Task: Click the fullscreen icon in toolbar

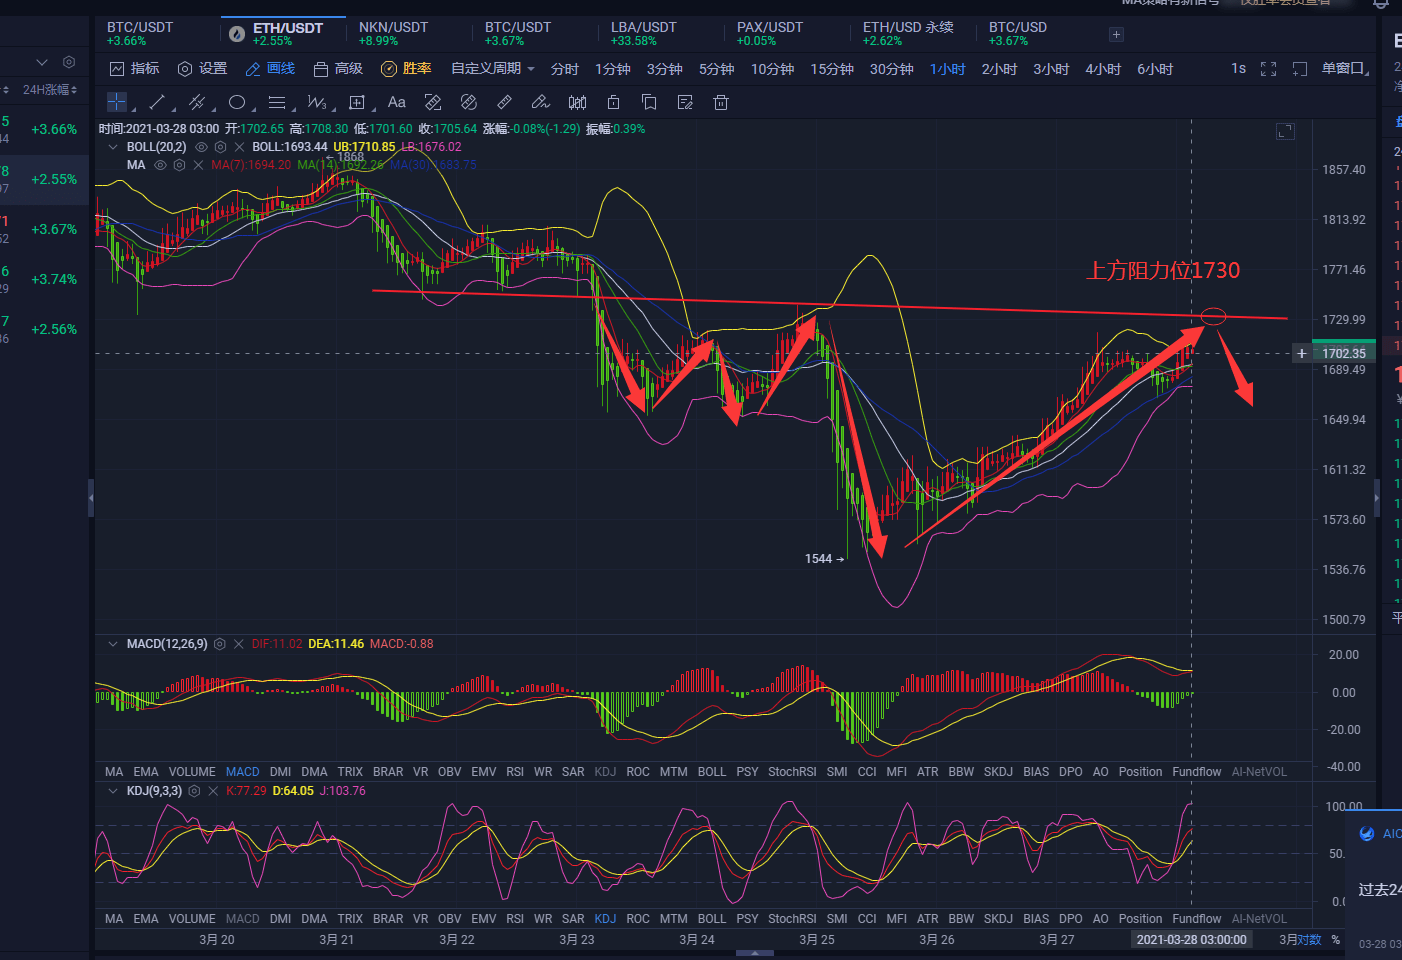Action: 1268,69
